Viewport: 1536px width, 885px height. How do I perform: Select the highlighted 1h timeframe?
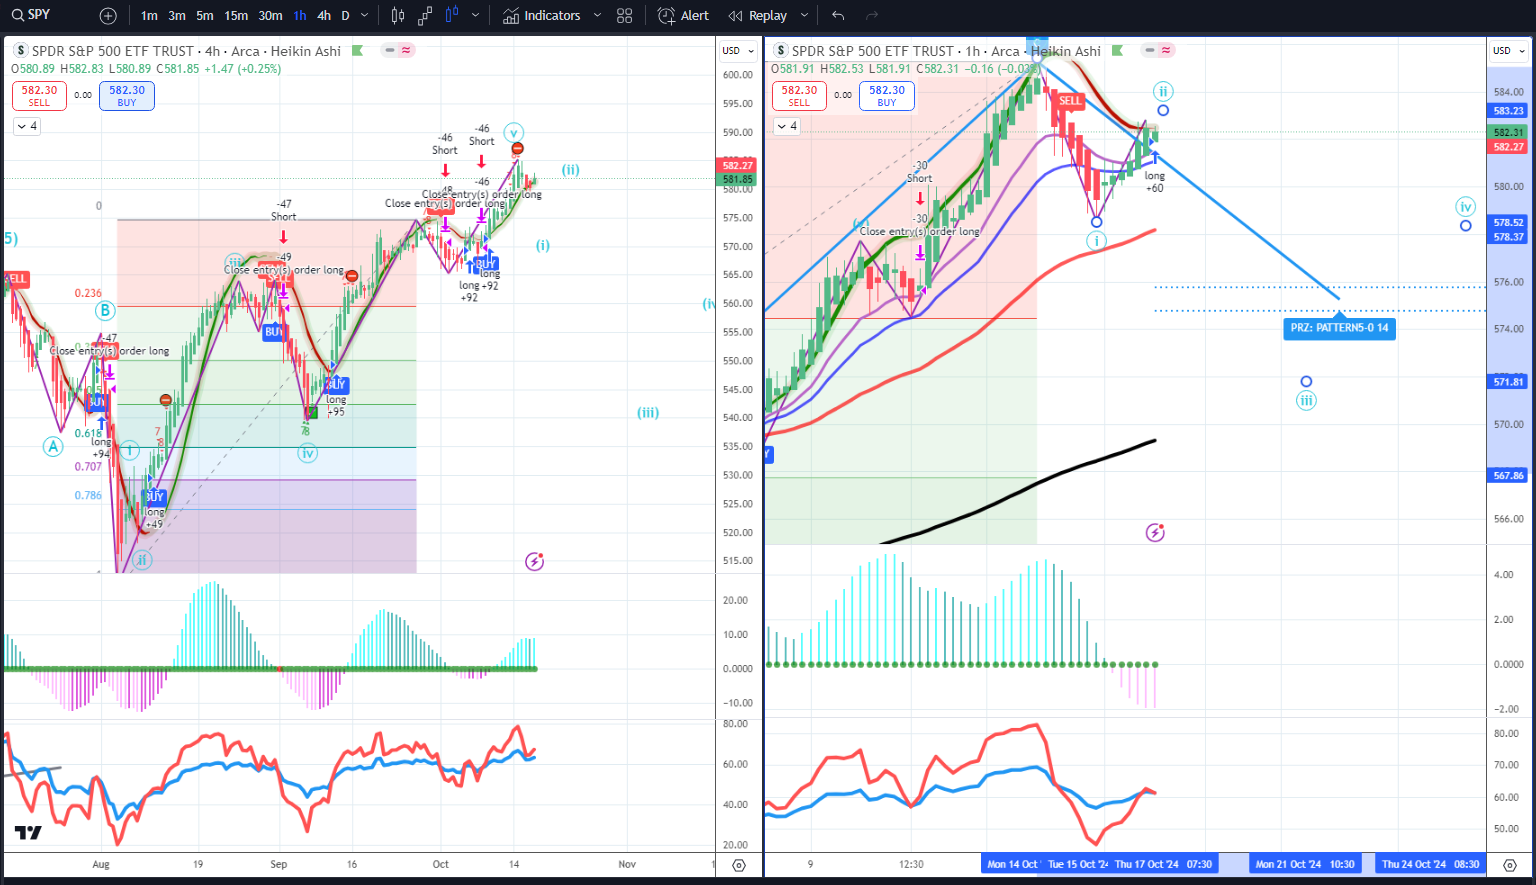point(300,16)
